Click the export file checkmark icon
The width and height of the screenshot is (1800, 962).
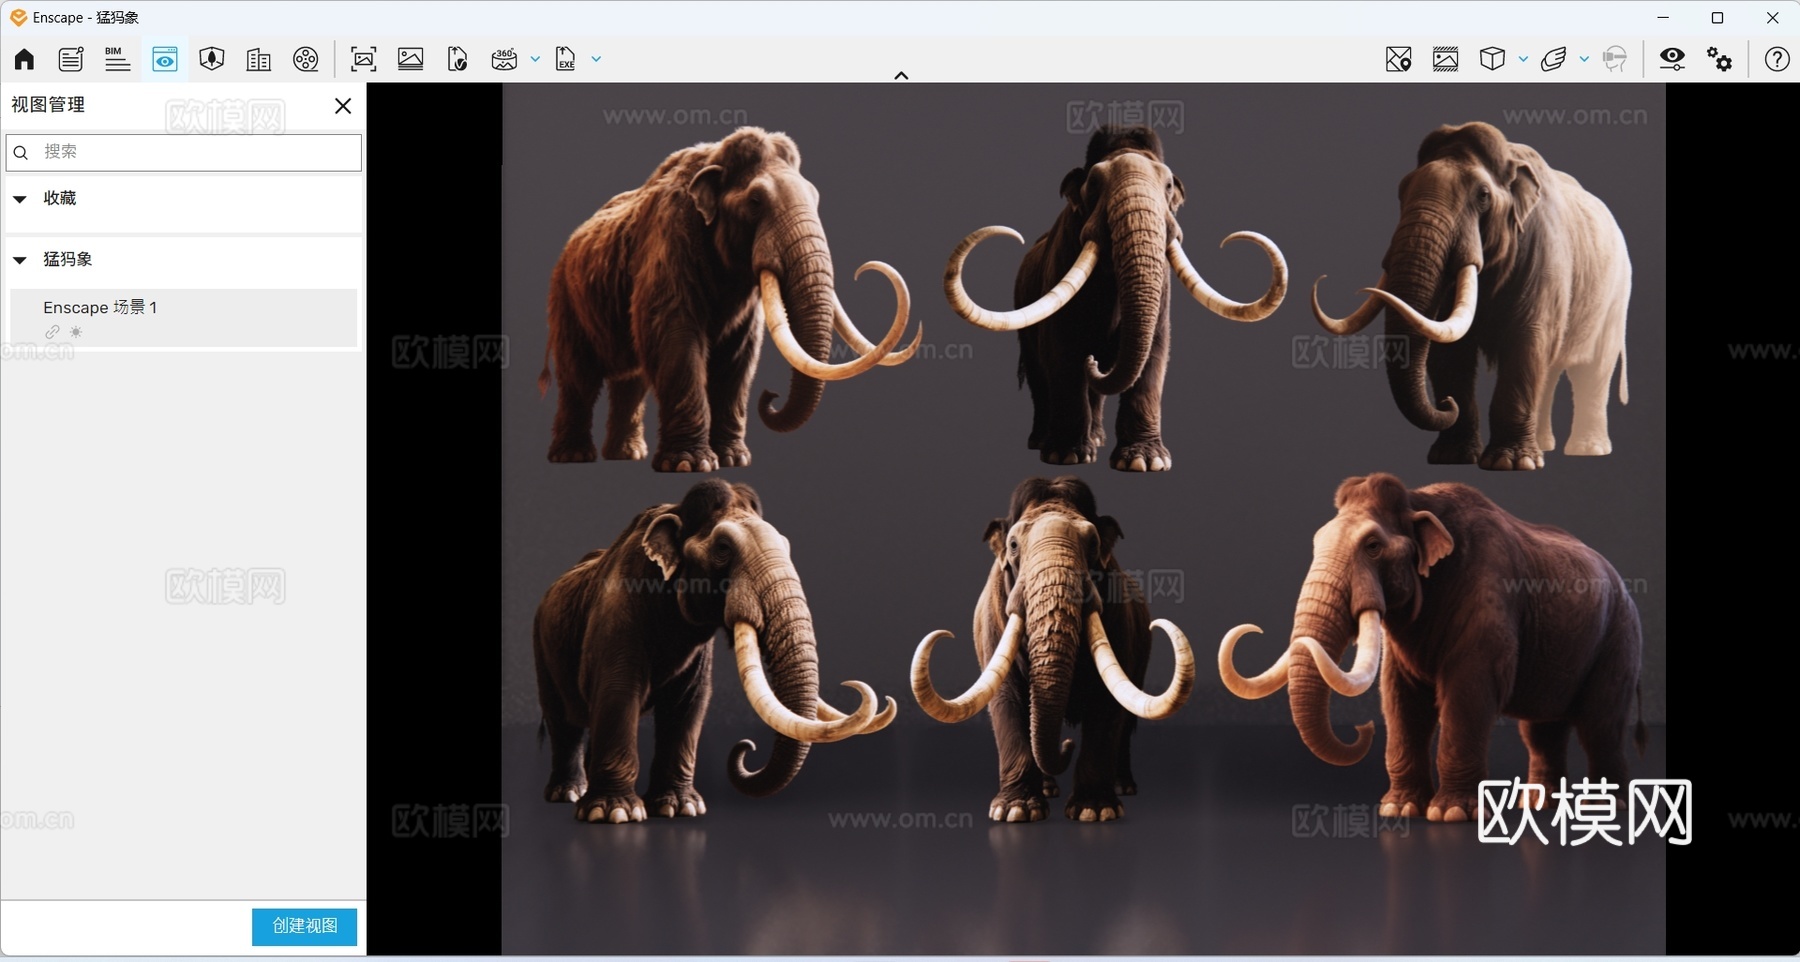(457, 59)
